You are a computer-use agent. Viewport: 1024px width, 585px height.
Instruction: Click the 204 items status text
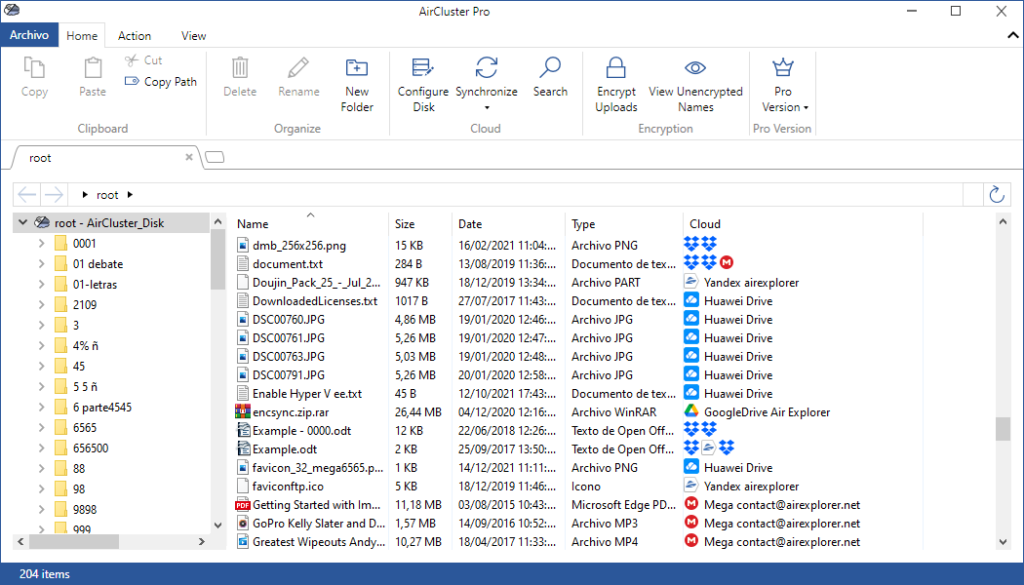click(44, 574)
